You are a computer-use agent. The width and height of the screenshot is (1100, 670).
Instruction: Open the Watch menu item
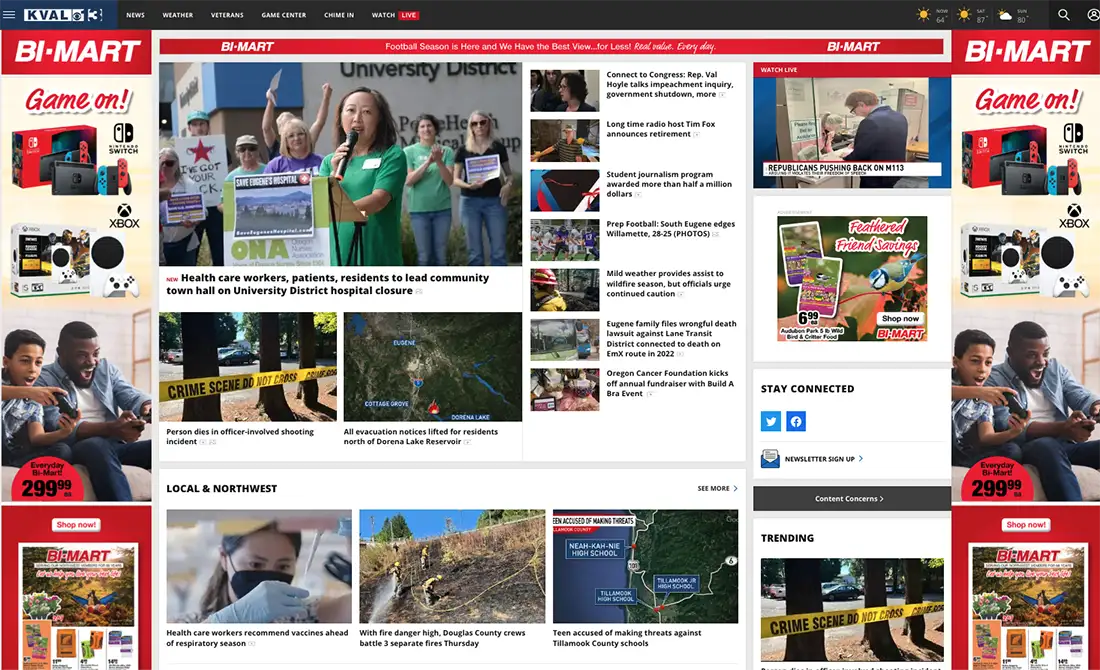[x=383, y=15]
